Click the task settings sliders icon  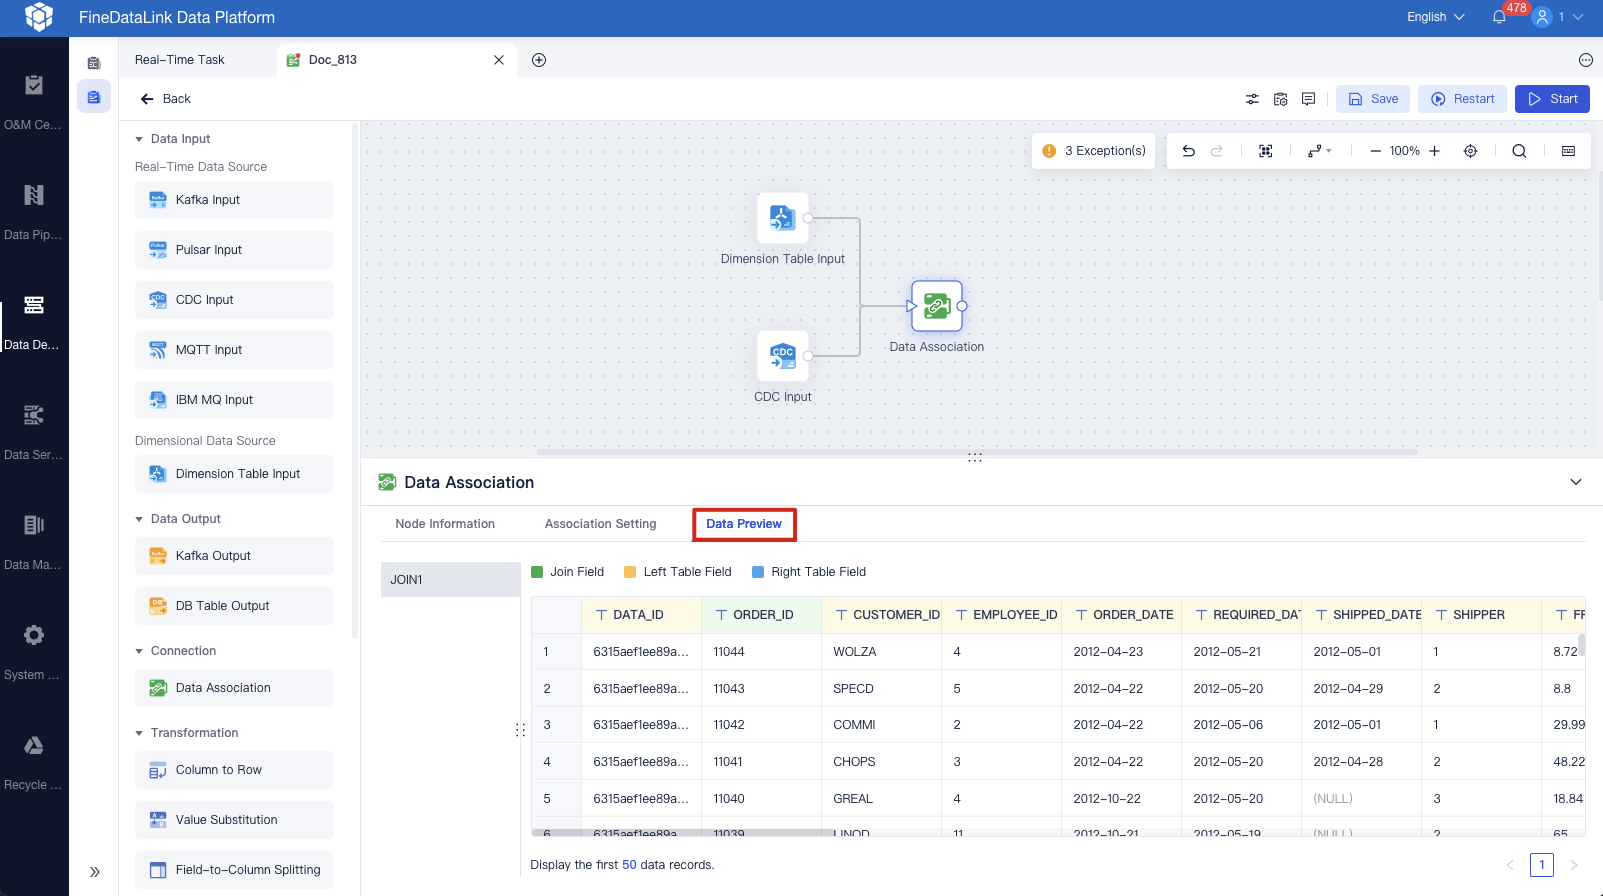(x=1252, y=99)
